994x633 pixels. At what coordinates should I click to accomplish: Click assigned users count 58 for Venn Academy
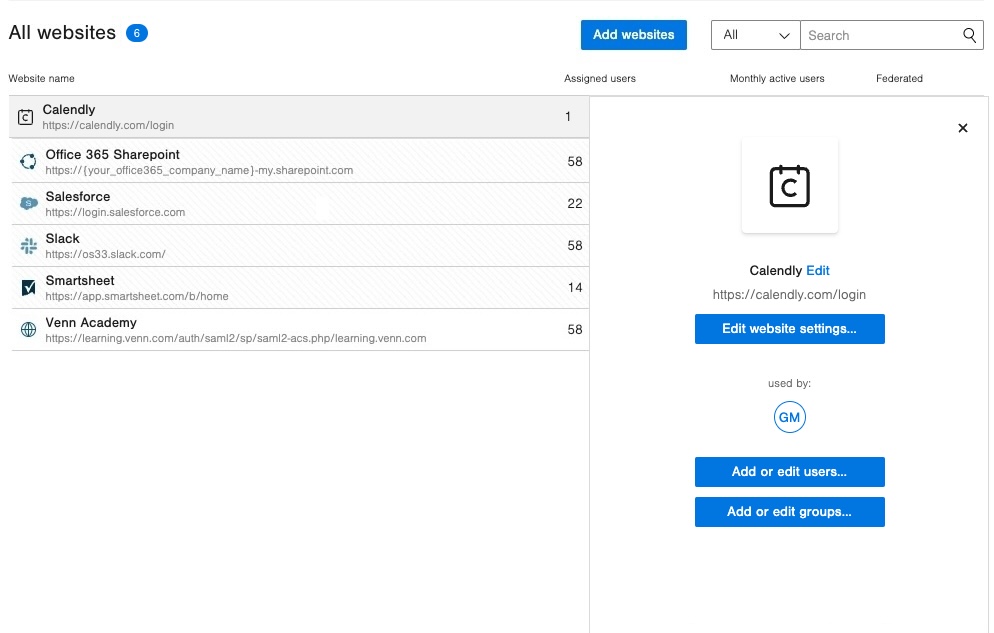[574, 329]
